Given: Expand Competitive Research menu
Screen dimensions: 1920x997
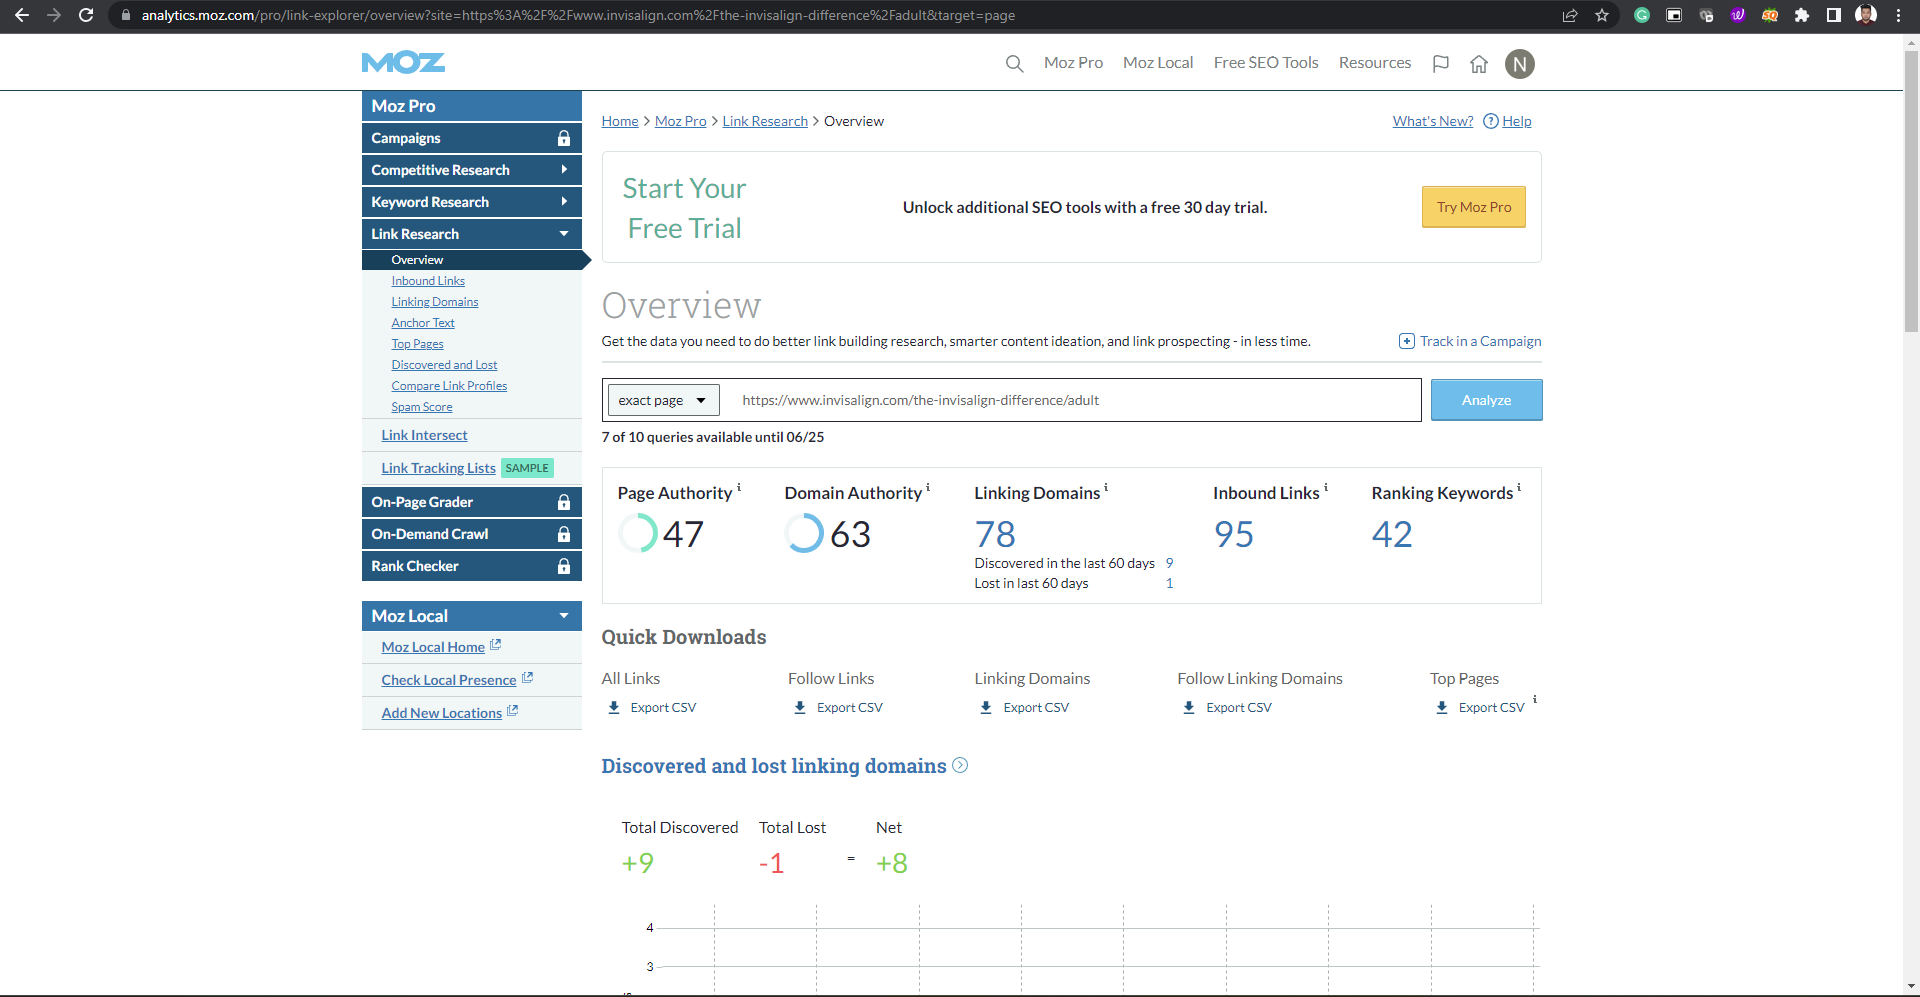Looking at the screenshot, I should click(471, 170).
